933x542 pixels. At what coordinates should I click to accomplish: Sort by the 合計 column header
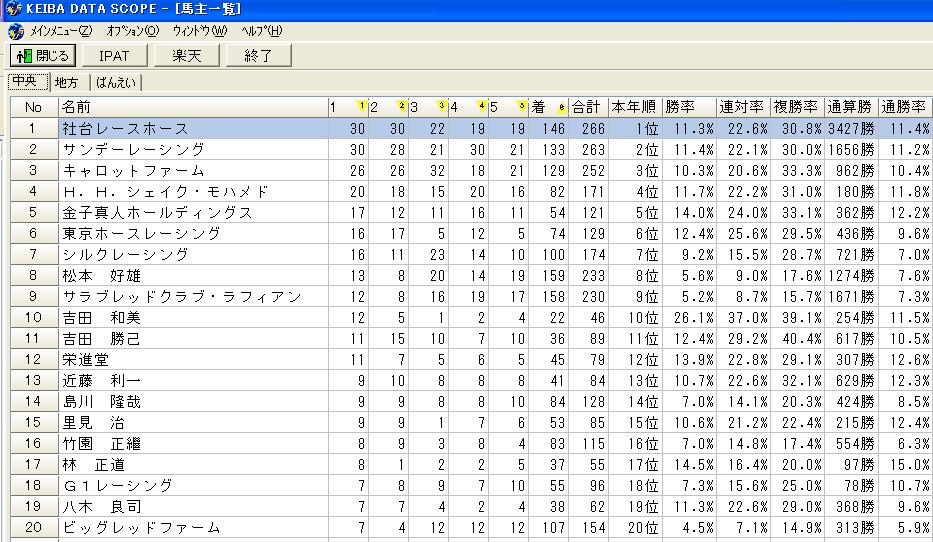click(588, 107)
